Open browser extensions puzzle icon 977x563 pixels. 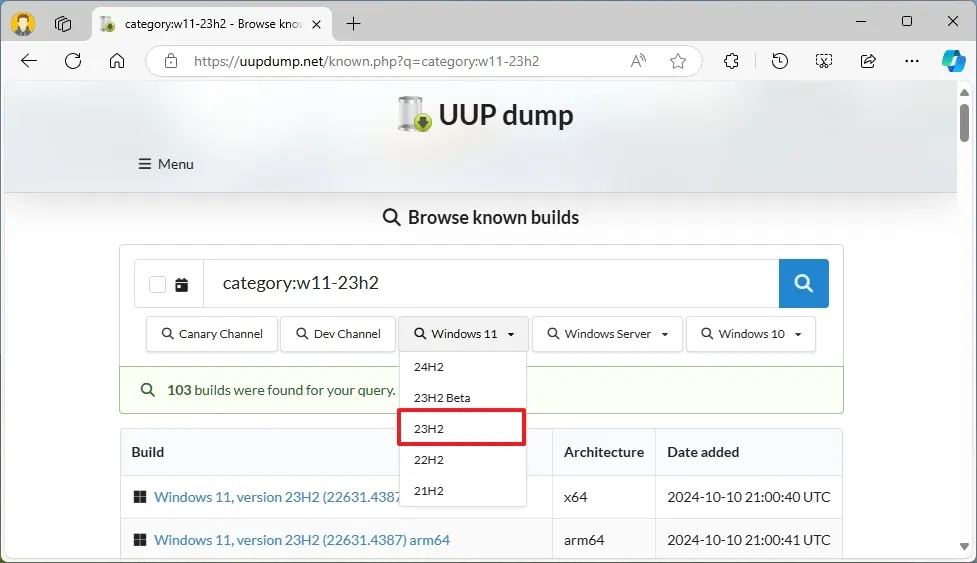(731, 61)
